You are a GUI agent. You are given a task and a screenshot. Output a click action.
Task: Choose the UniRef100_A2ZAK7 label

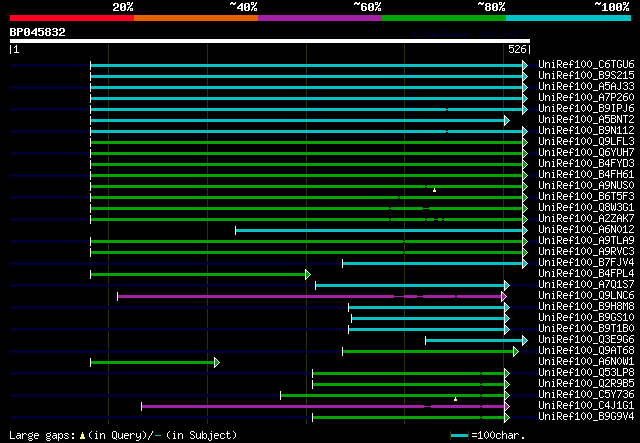[586, 218]
